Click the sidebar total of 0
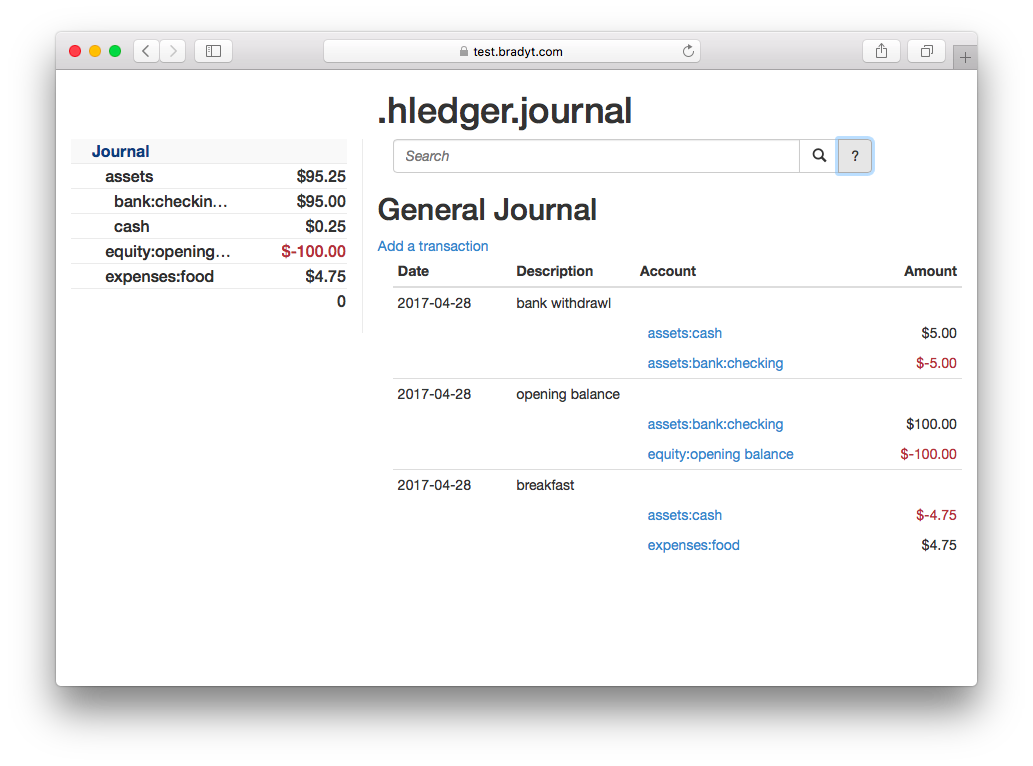1033x766 pixels. 341,301
